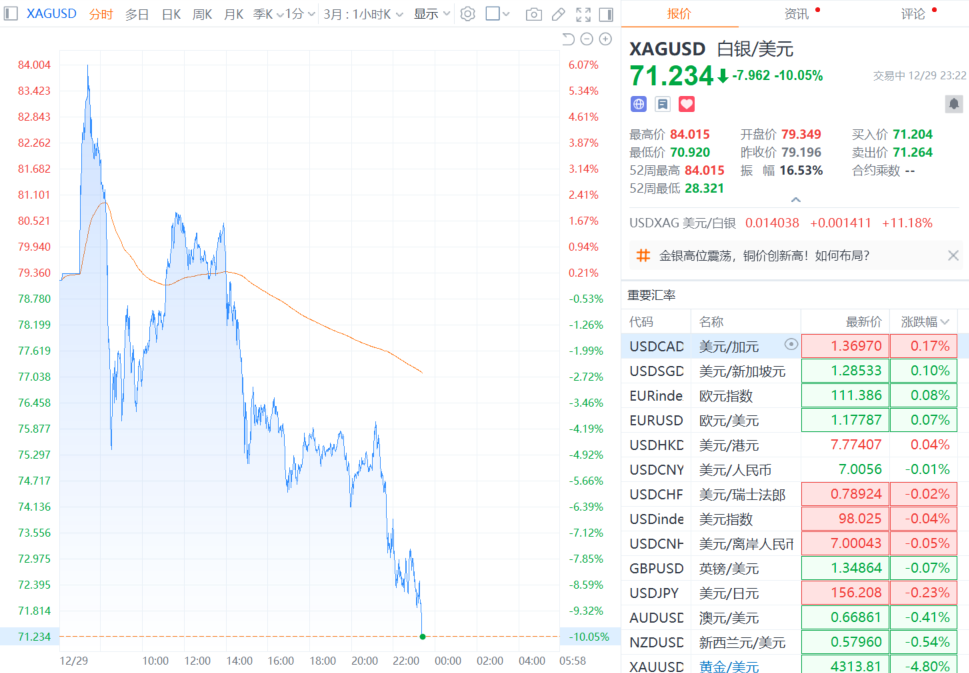Viewport: 969px width, 673px height.
Task: Zoom out the chart with minus icon
Action: pos(587,40)
